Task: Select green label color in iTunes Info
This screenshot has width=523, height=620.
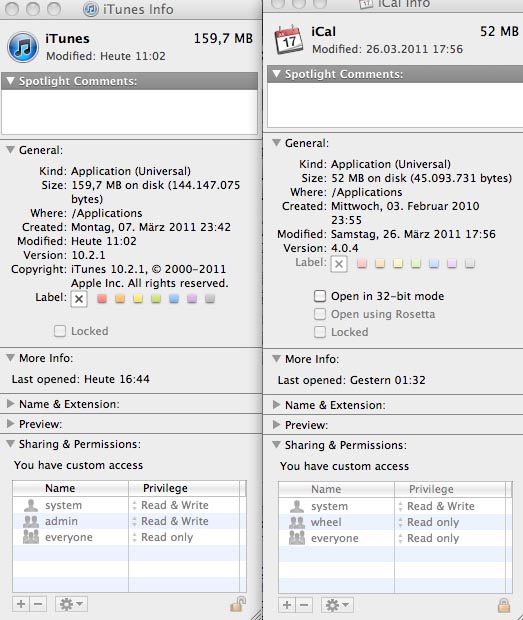Action: (x=156, y=299)
